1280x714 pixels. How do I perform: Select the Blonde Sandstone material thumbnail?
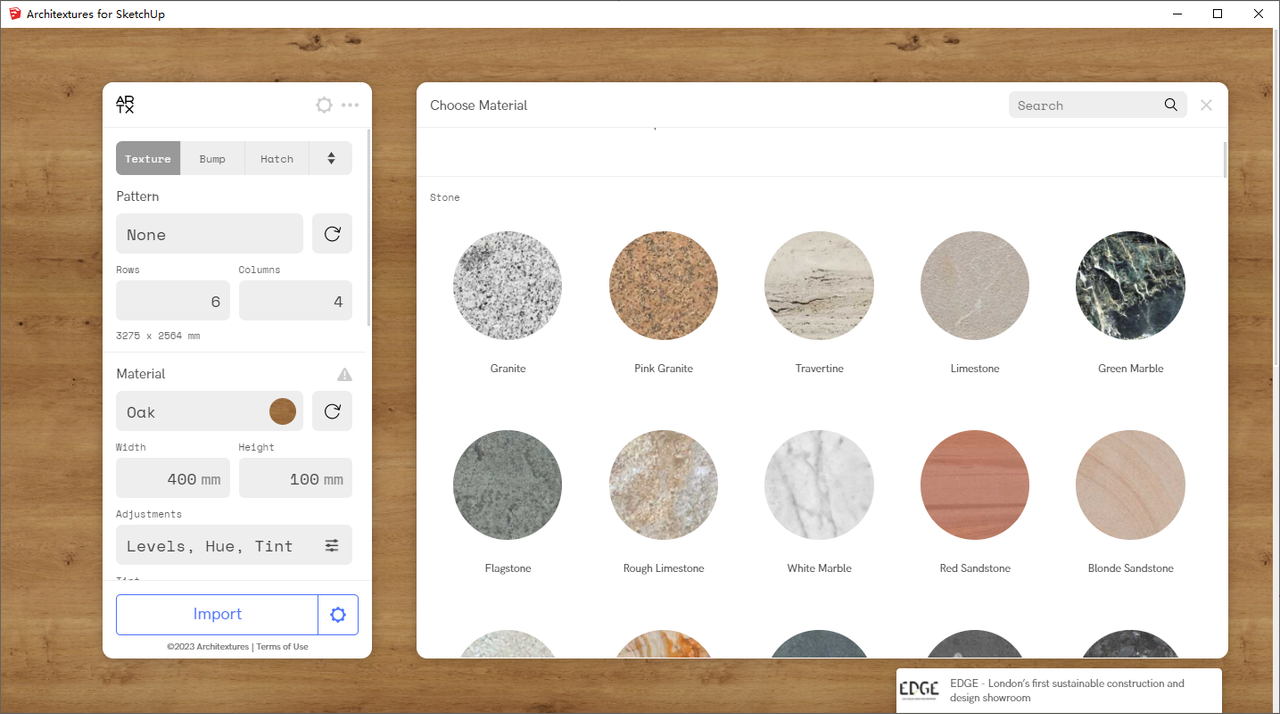pos(1131,485)
